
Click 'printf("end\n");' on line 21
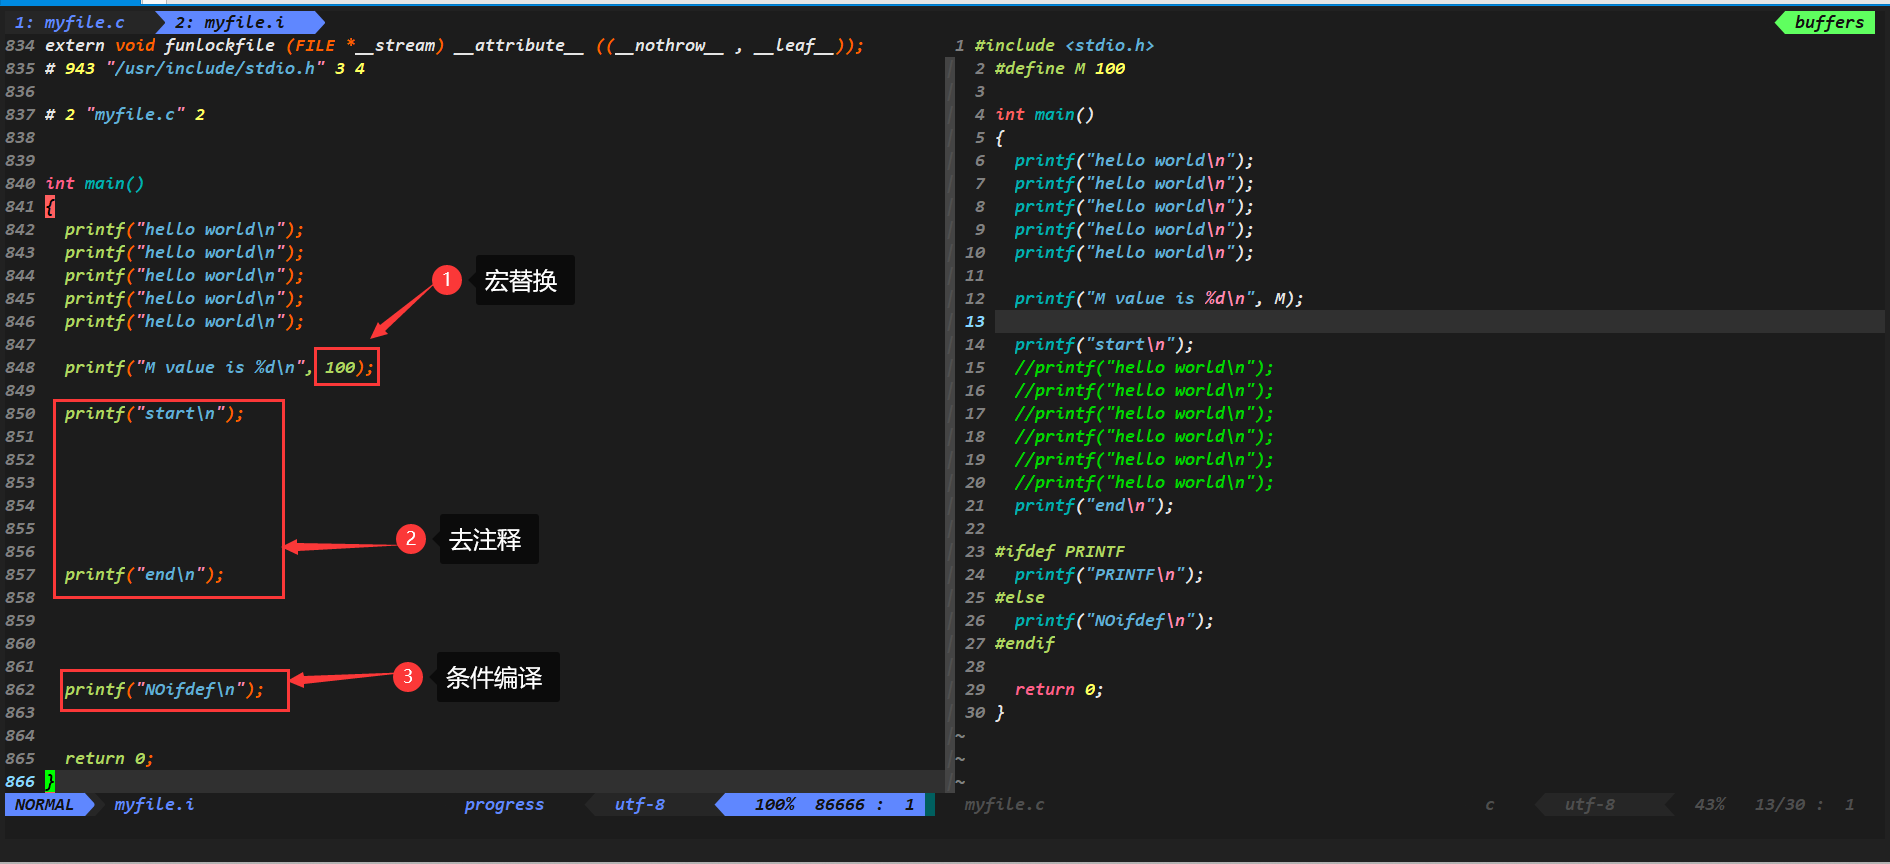click(x=1094, y=506)
